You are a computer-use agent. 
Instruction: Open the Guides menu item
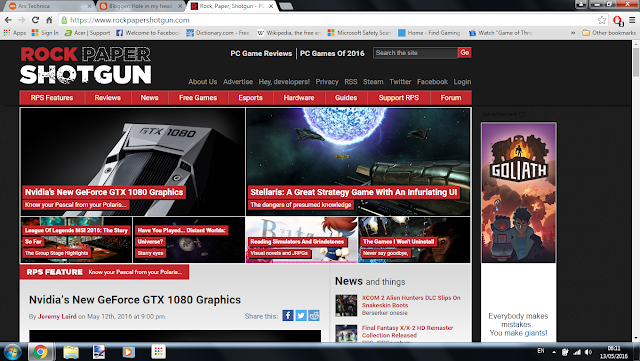[x=346, y=98]
